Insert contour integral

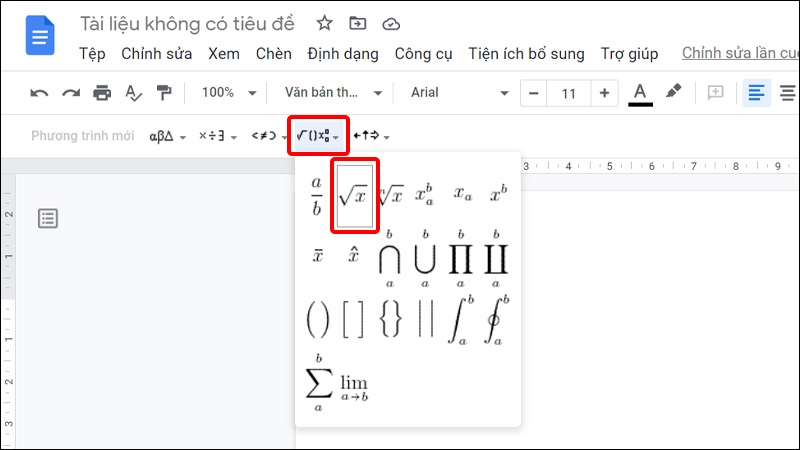496,320
